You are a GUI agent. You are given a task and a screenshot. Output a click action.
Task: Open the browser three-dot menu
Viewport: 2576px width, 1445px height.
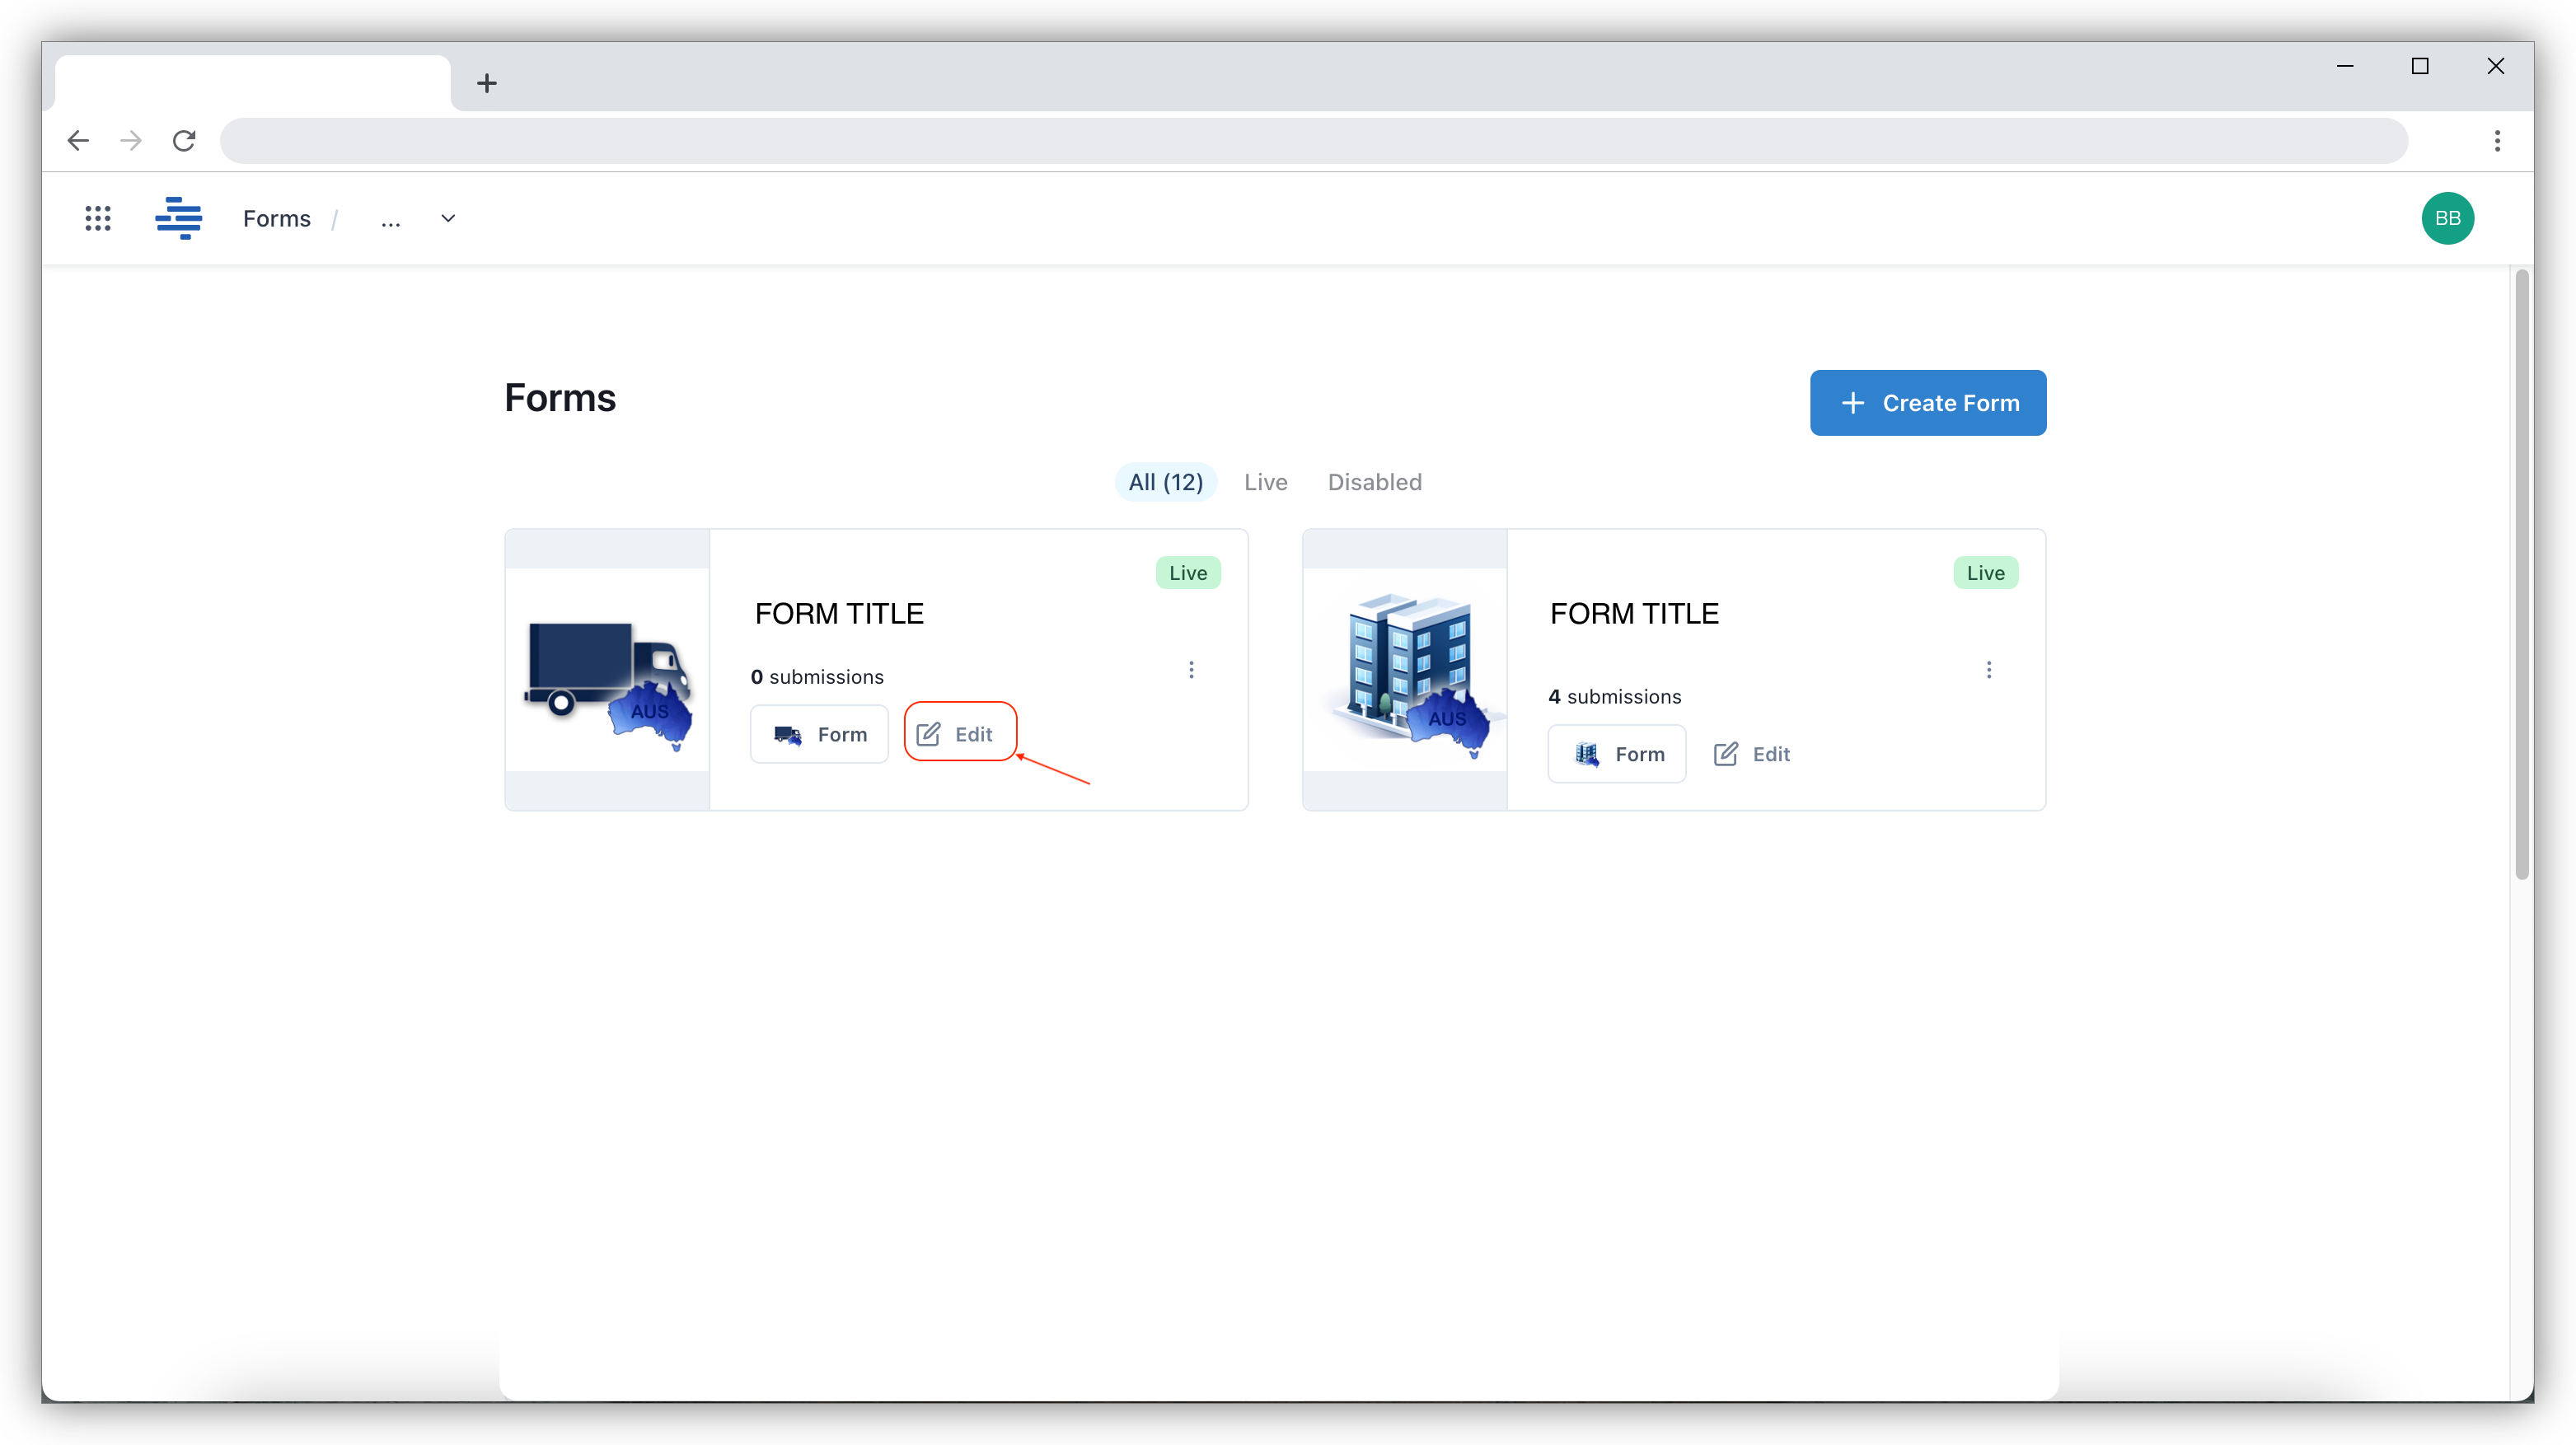click(x=2496, y=141)
